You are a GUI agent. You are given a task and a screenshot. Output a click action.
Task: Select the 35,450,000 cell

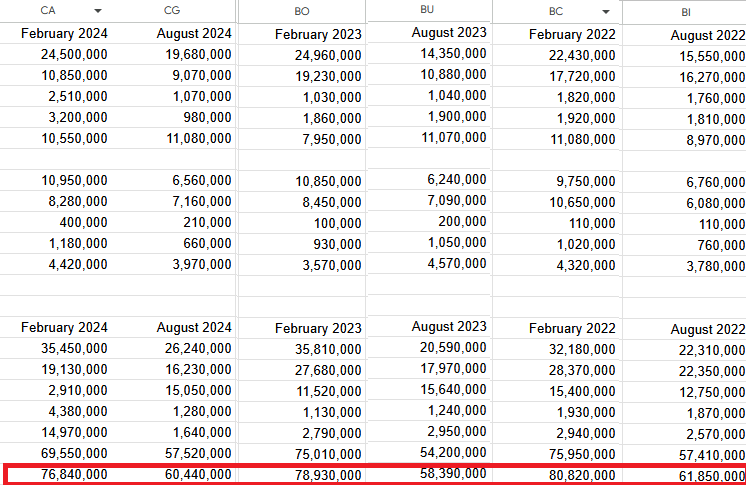(74, 348)
